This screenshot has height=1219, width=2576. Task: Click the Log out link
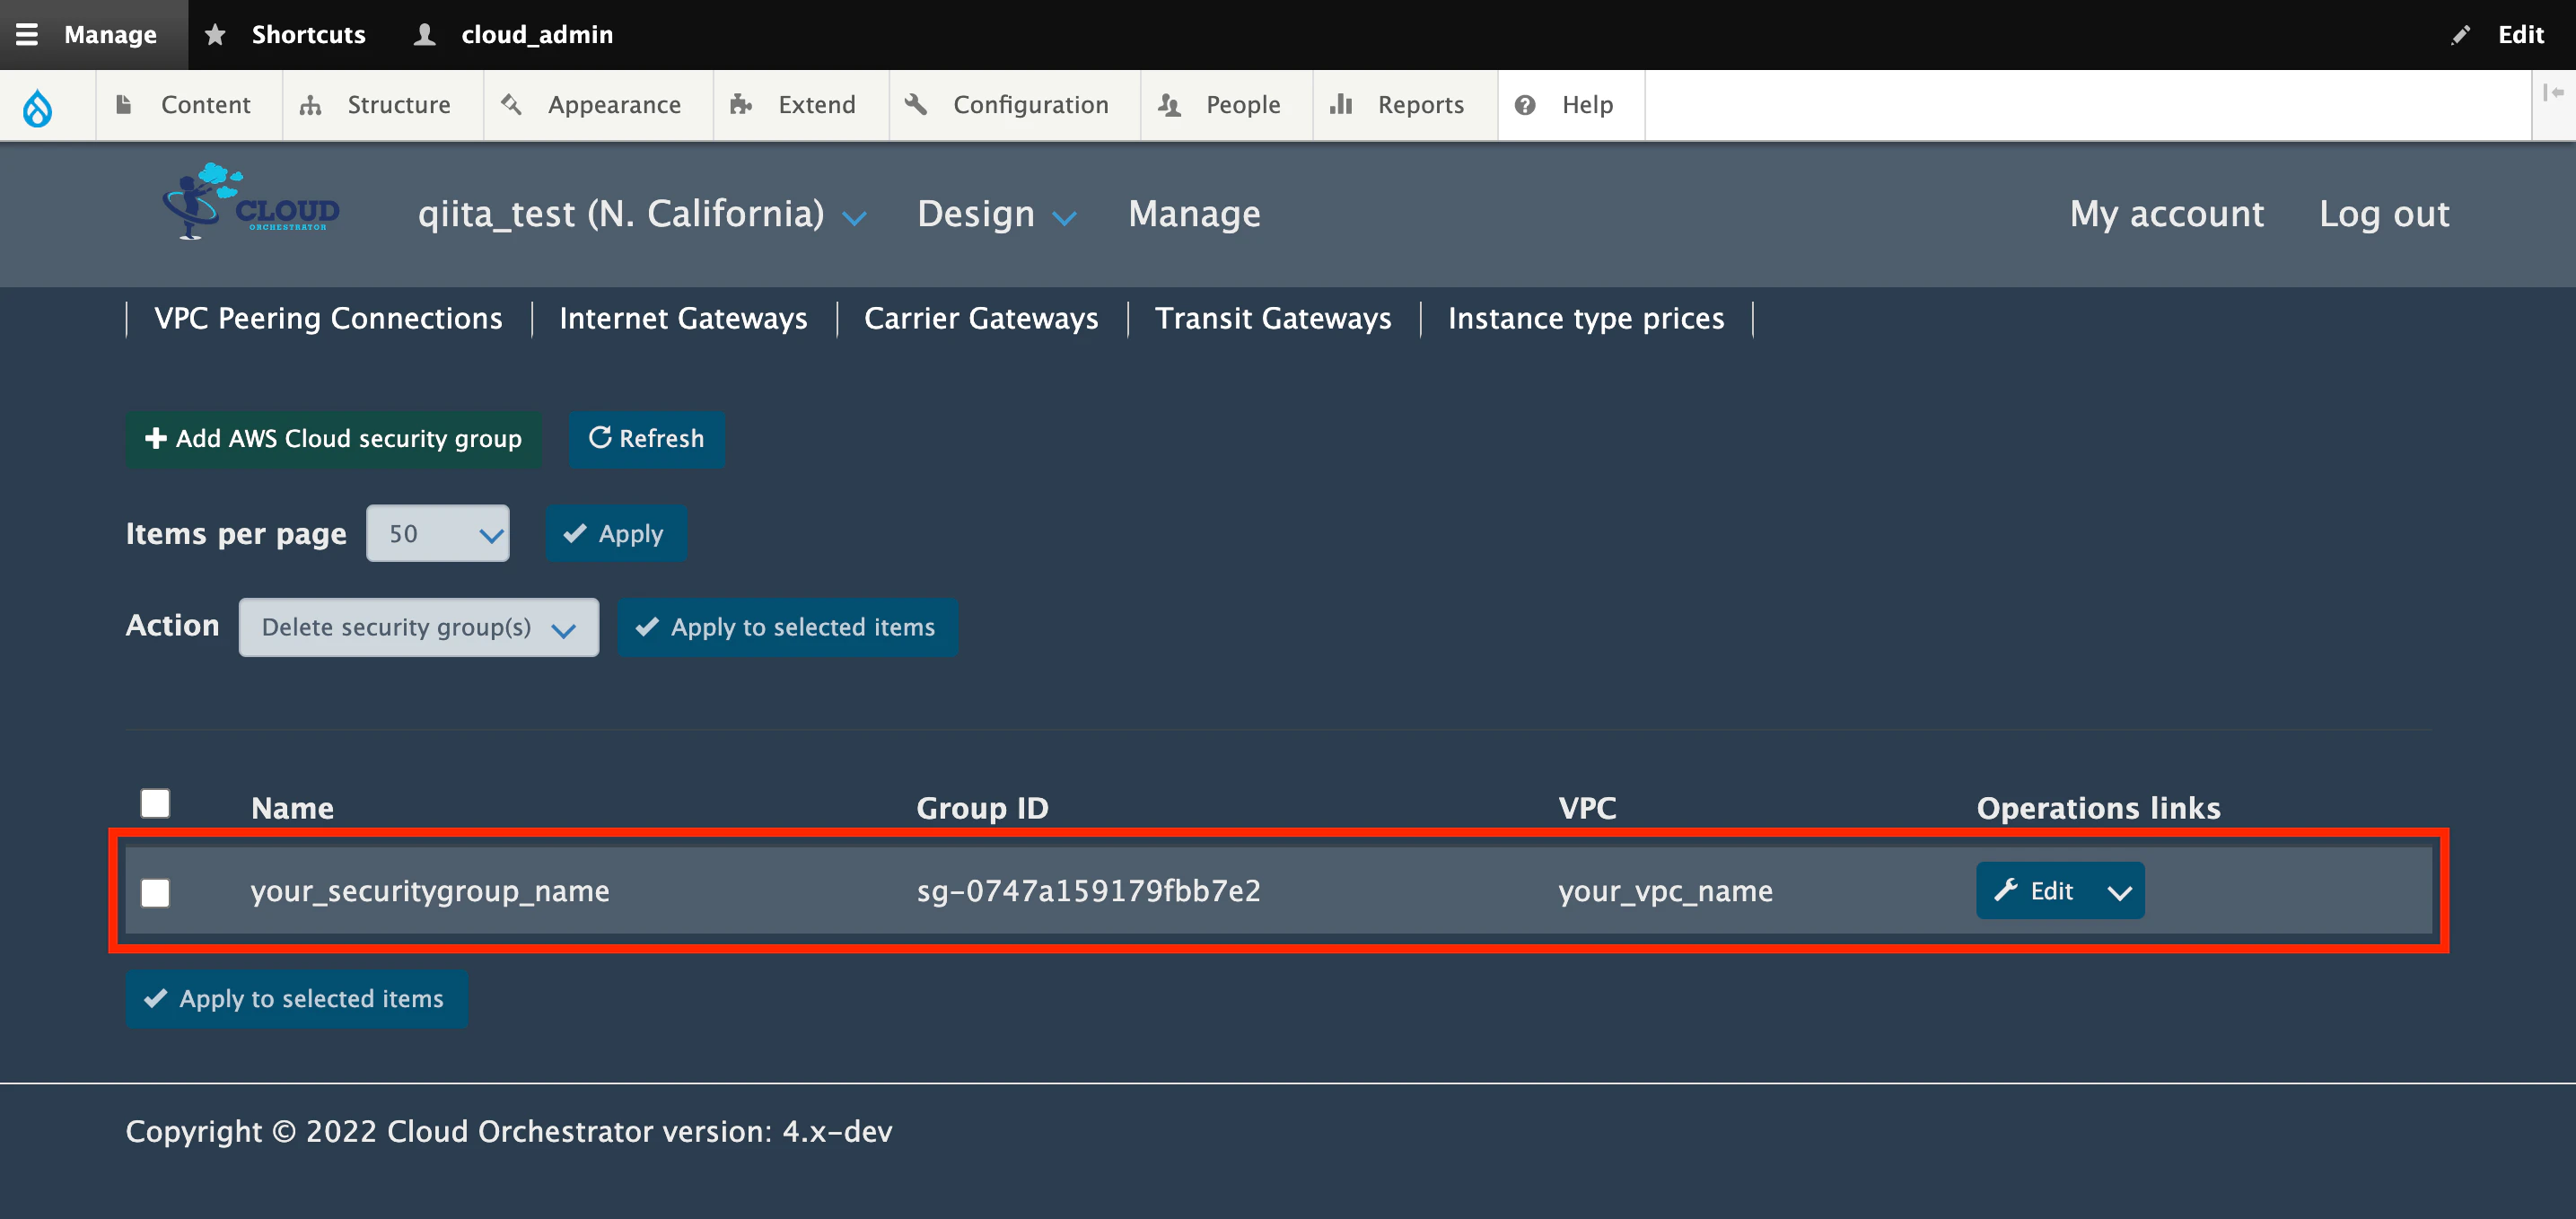point(2384,214)
